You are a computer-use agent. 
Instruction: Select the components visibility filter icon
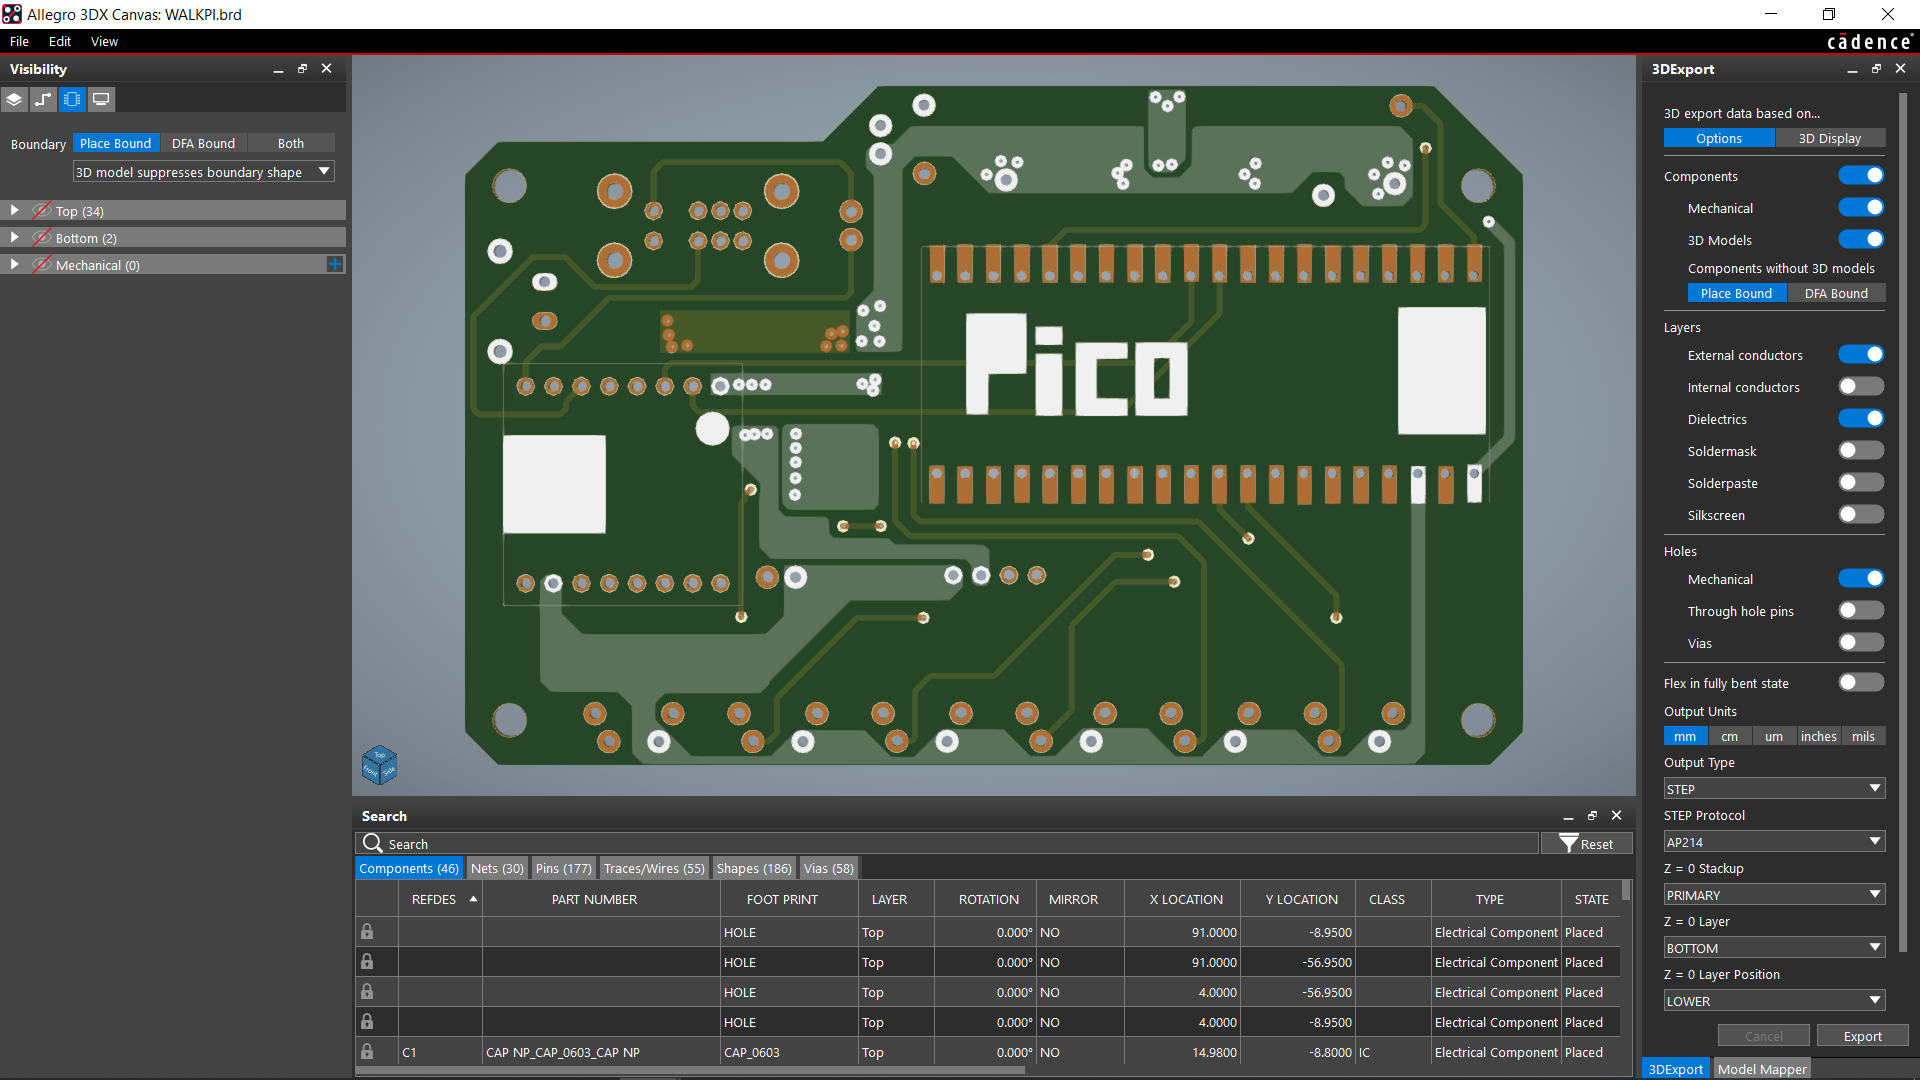(71, 99)
